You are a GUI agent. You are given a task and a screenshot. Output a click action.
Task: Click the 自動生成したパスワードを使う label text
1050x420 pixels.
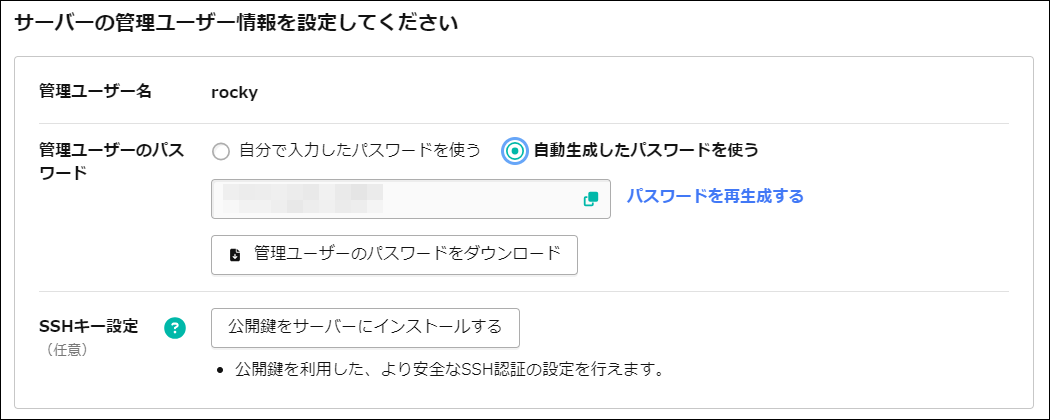click(645, 151)
